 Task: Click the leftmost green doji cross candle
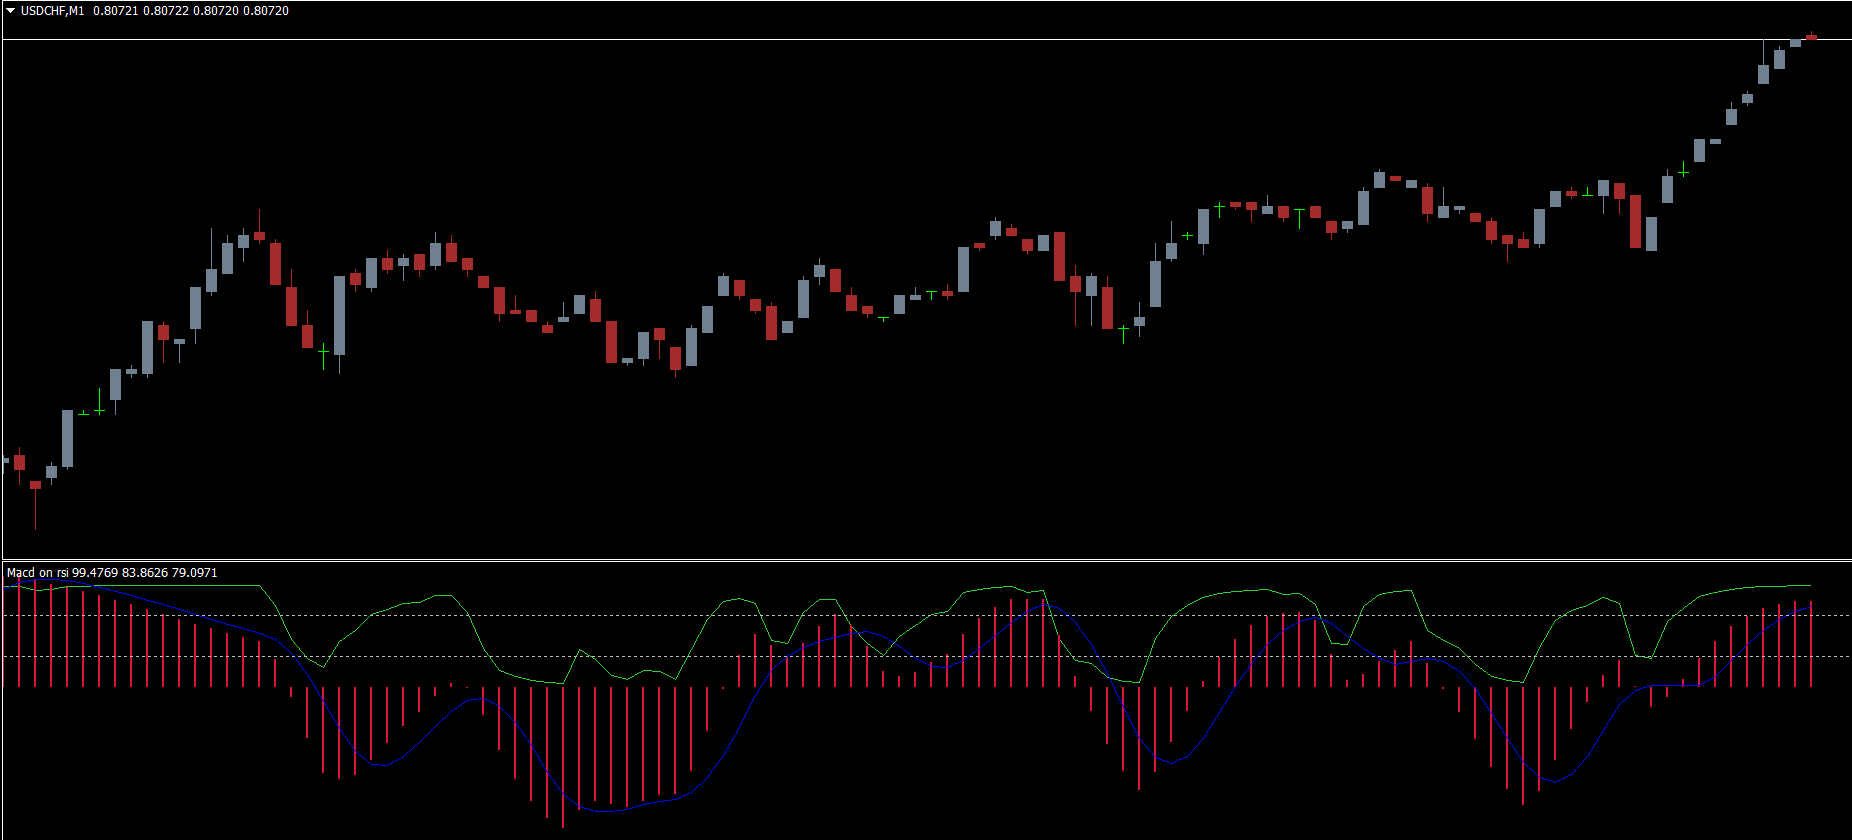click(83, 413)
